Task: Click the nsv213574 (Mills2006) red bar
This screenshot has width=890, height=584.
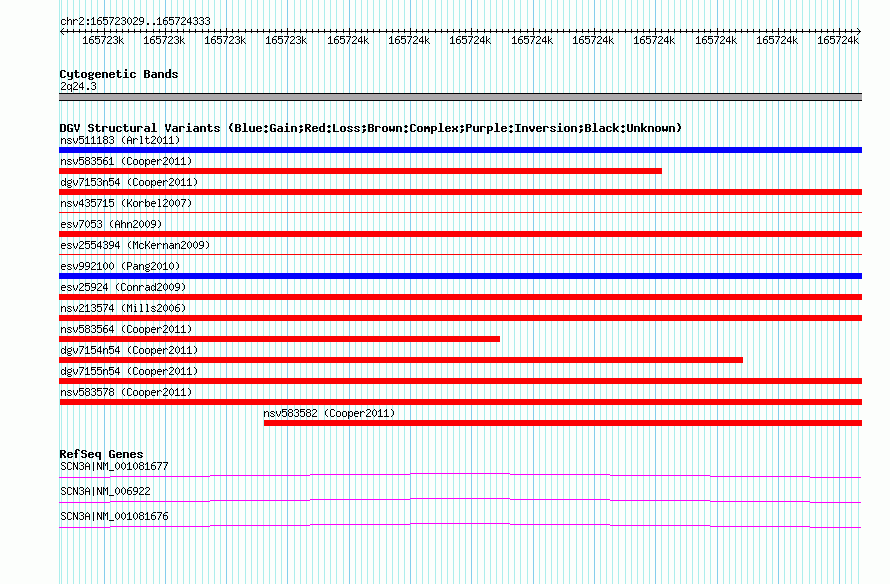Action: click(460, 318)
